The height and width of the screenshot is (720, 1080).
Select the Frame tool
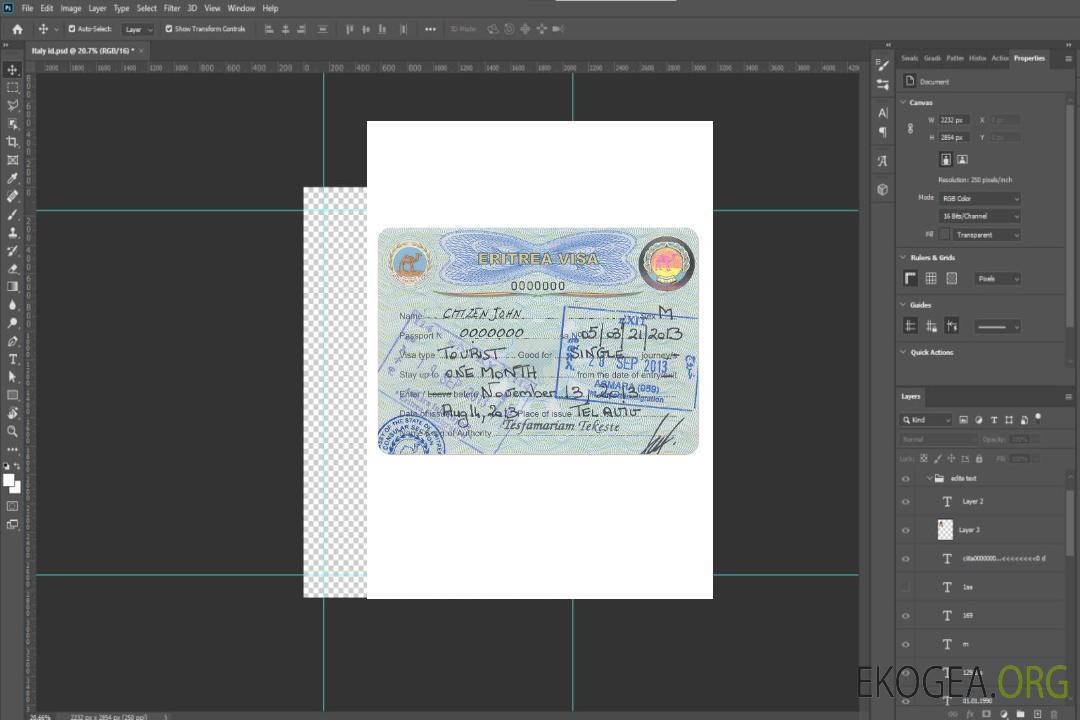[12, 160]
